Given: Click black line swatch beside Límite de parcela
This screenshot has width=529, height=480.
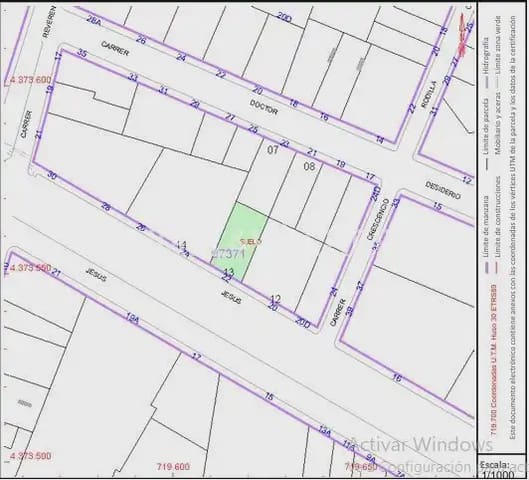Looking at the screenshot, I should pyautogui.click(x=486, y=164).
